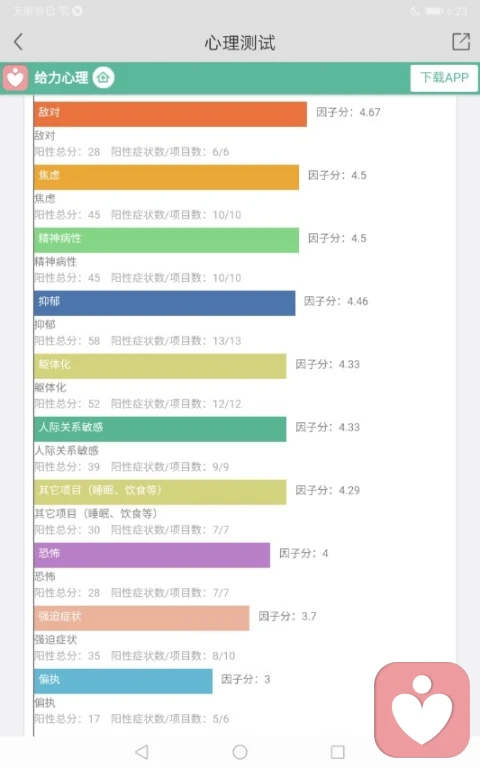The width and height of the screenshot is (480, 768).
Task: Tap the recent apps square button
Action: [338, 752]
